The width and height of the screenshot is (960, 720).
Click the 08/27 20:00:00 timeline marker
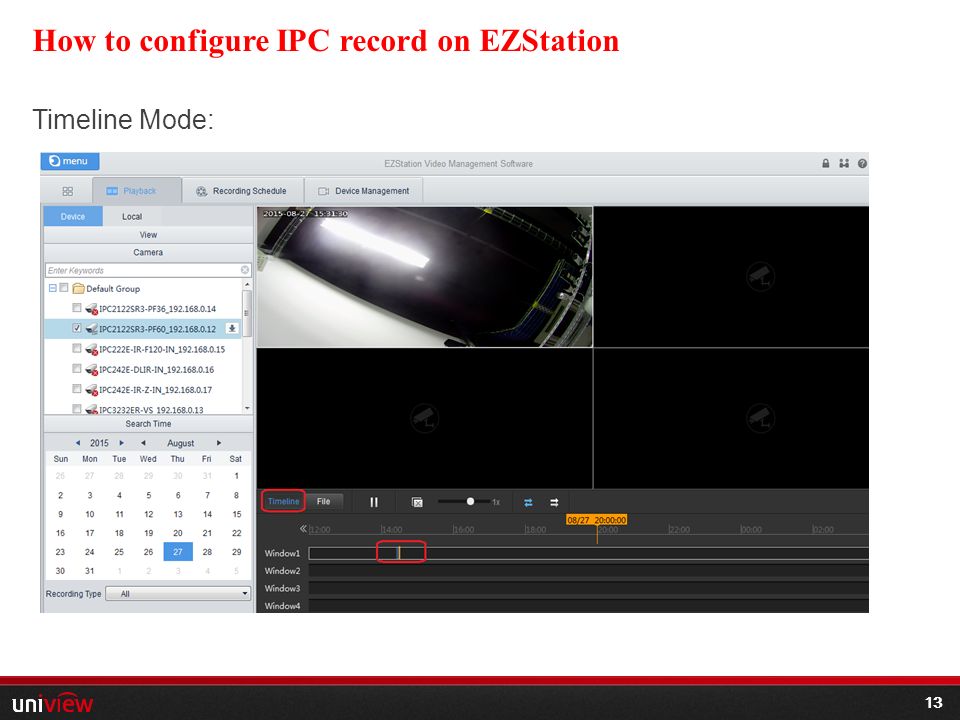(596, 520)
